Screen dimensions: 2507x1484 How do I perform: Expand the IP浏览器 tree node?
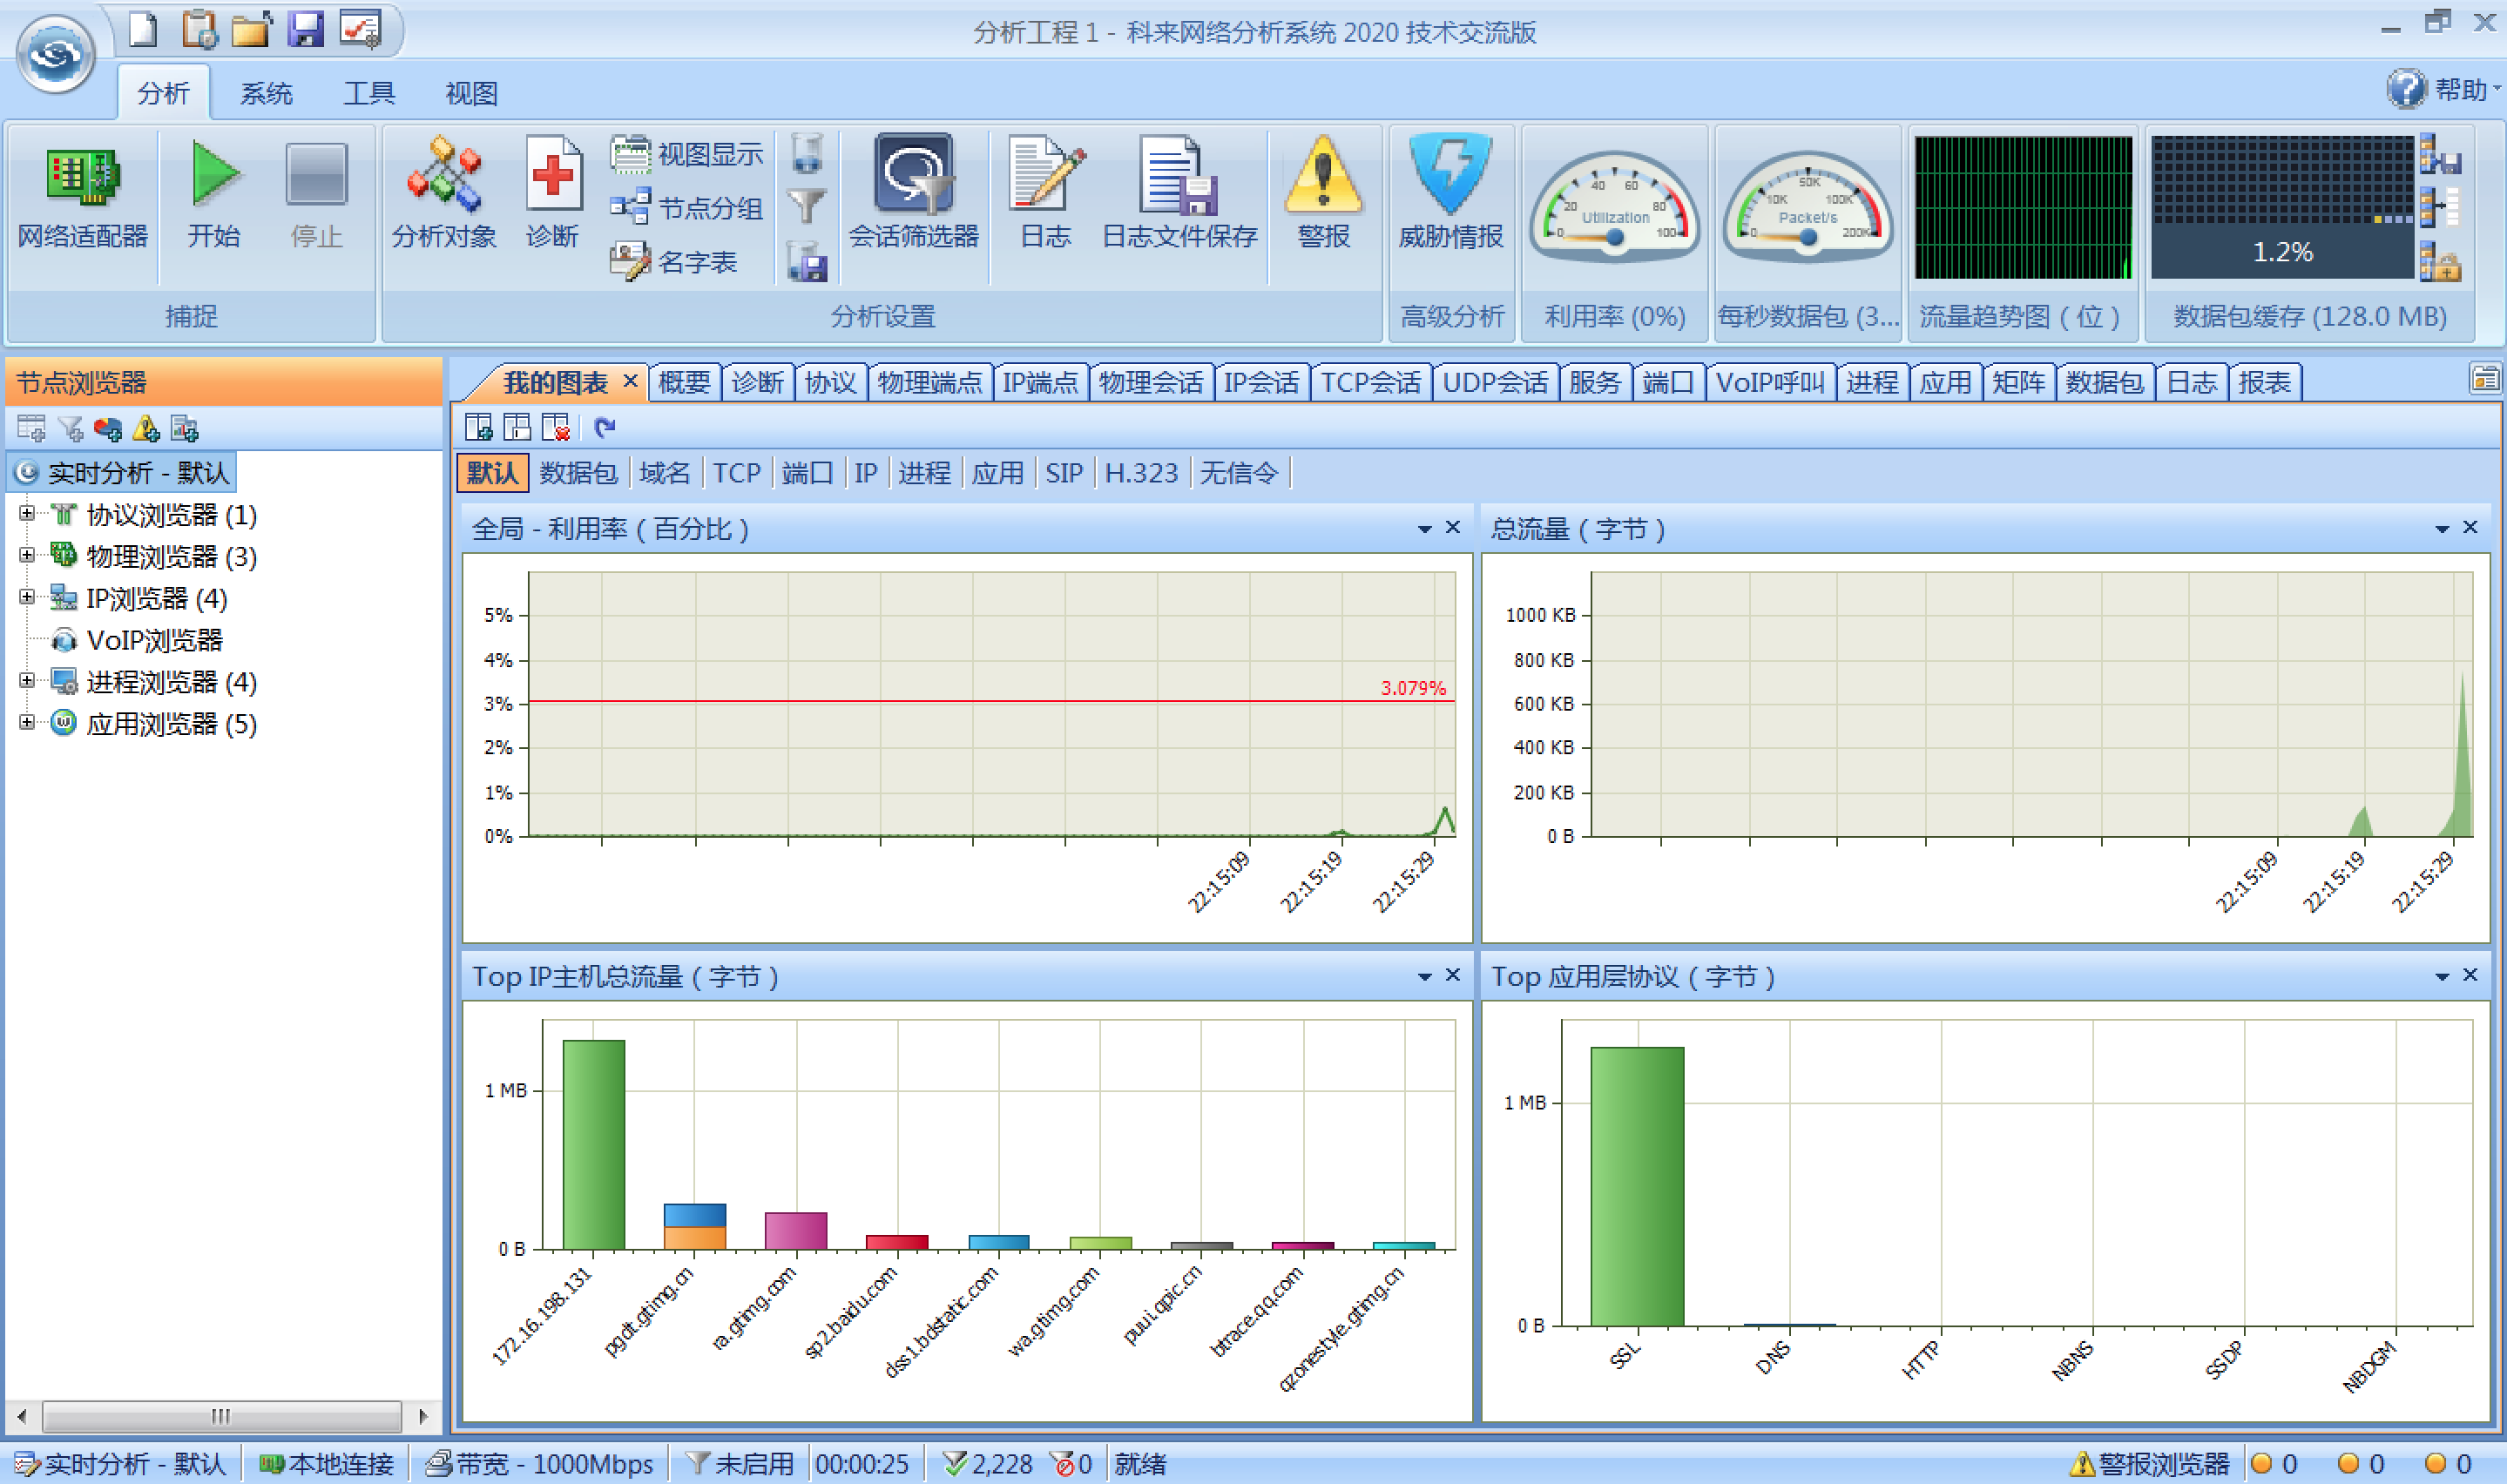27,598
